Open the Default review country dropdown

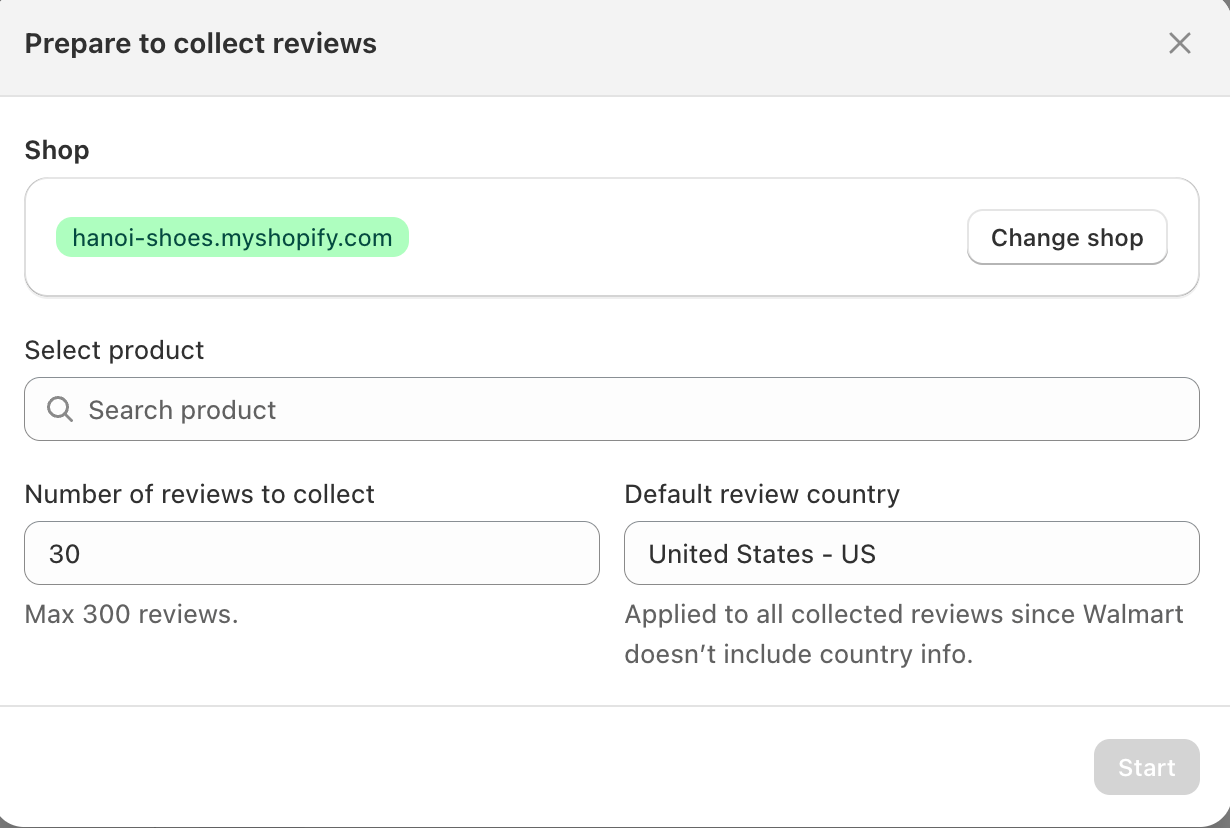pyautogui.click(x=911, y=553)
